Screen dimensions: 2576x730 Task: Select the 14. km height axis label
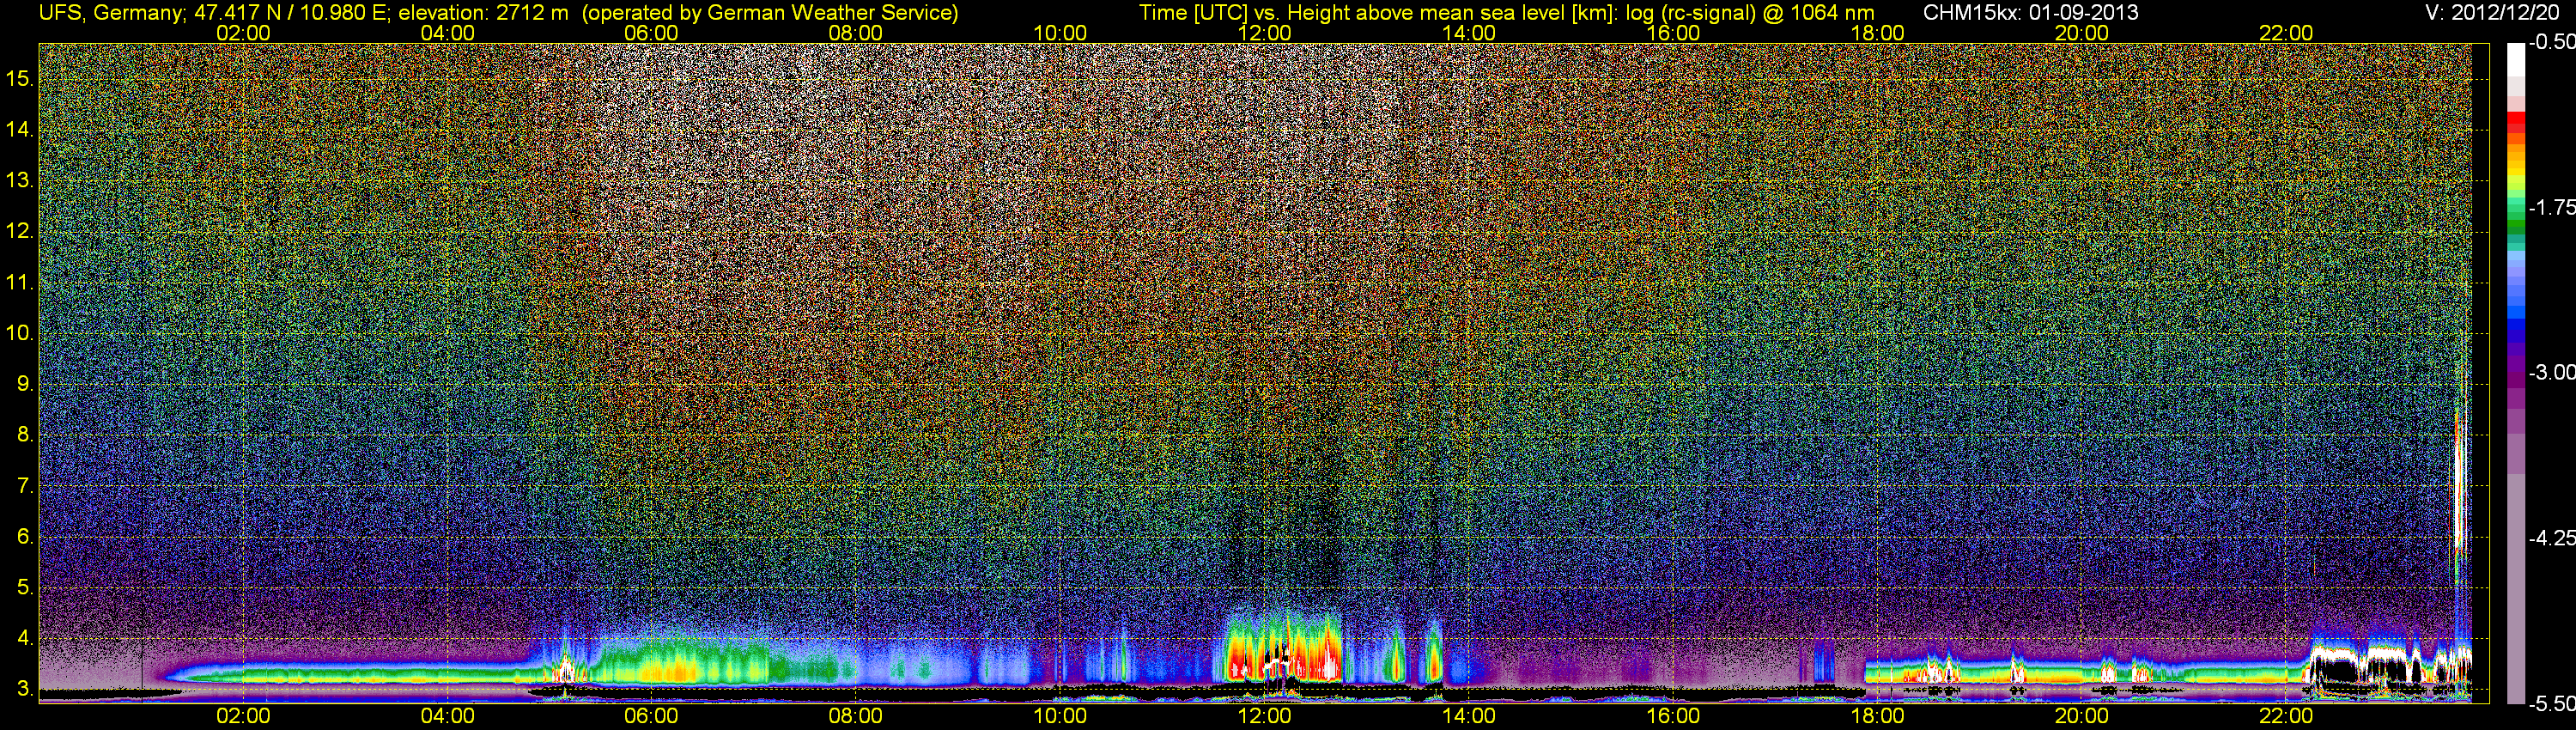pos(20,129)
